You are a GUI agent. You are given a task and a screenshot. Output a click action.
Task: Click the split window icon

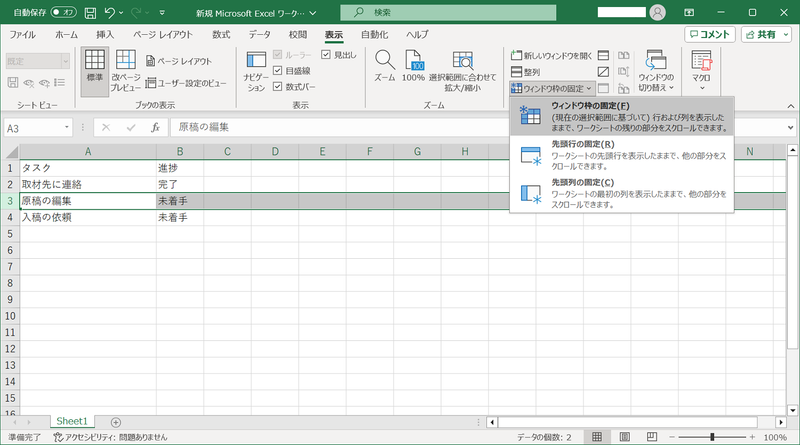click(x=603, y=55)
